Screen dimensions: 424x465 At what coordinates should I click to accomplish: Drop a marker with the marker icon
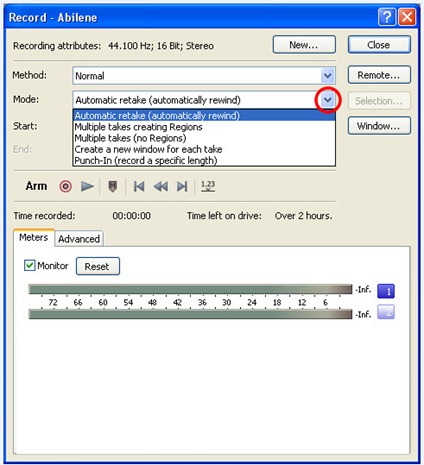[x=113, y=186]
